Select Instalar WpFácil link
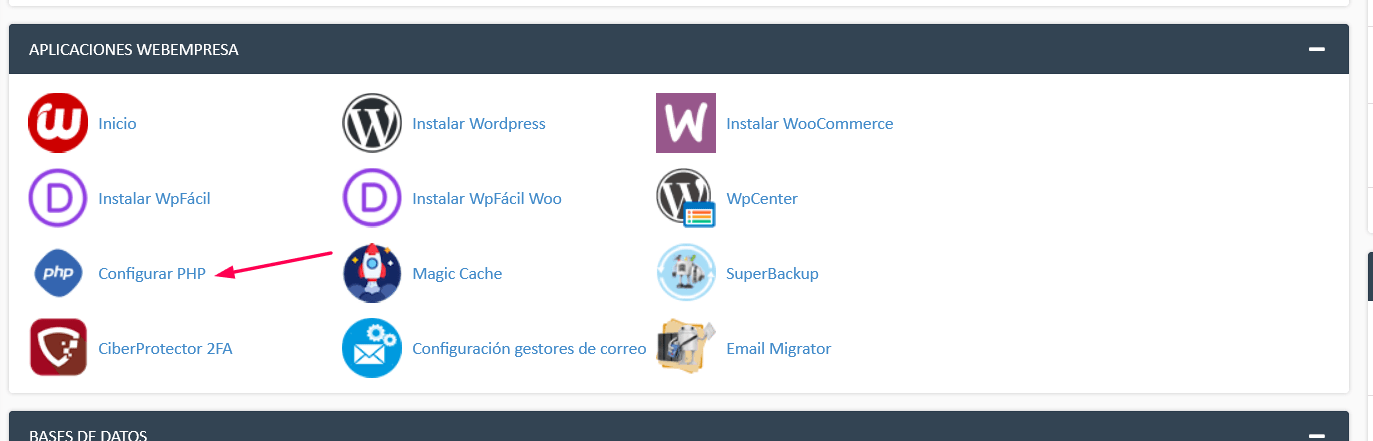 (x=154, y=199)
